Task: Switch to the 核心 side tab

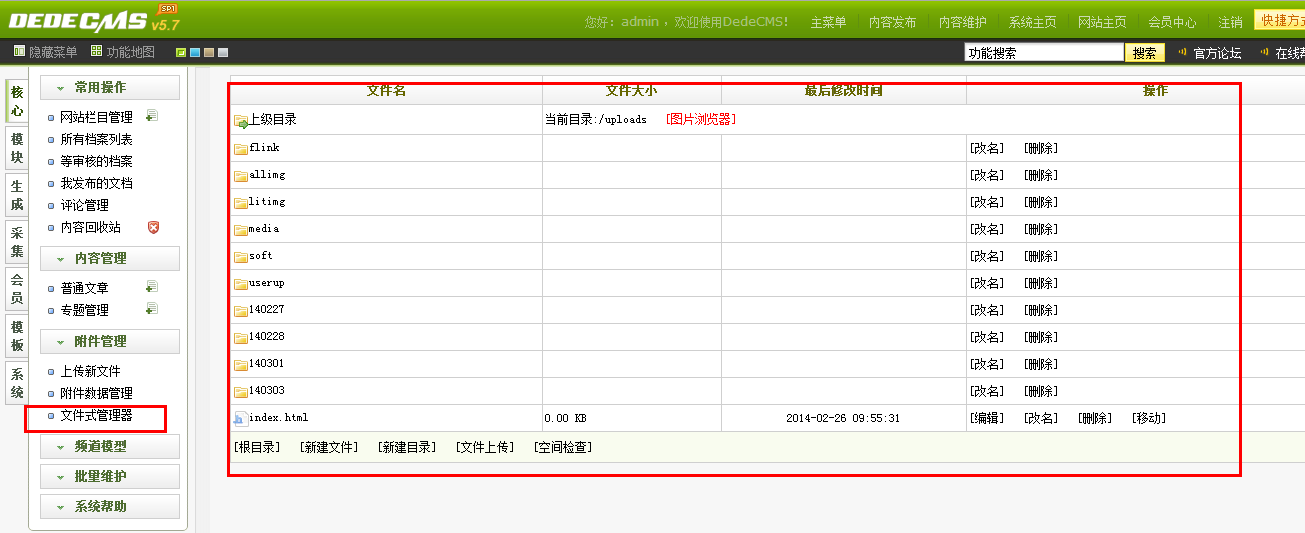Action: (17, 101)
